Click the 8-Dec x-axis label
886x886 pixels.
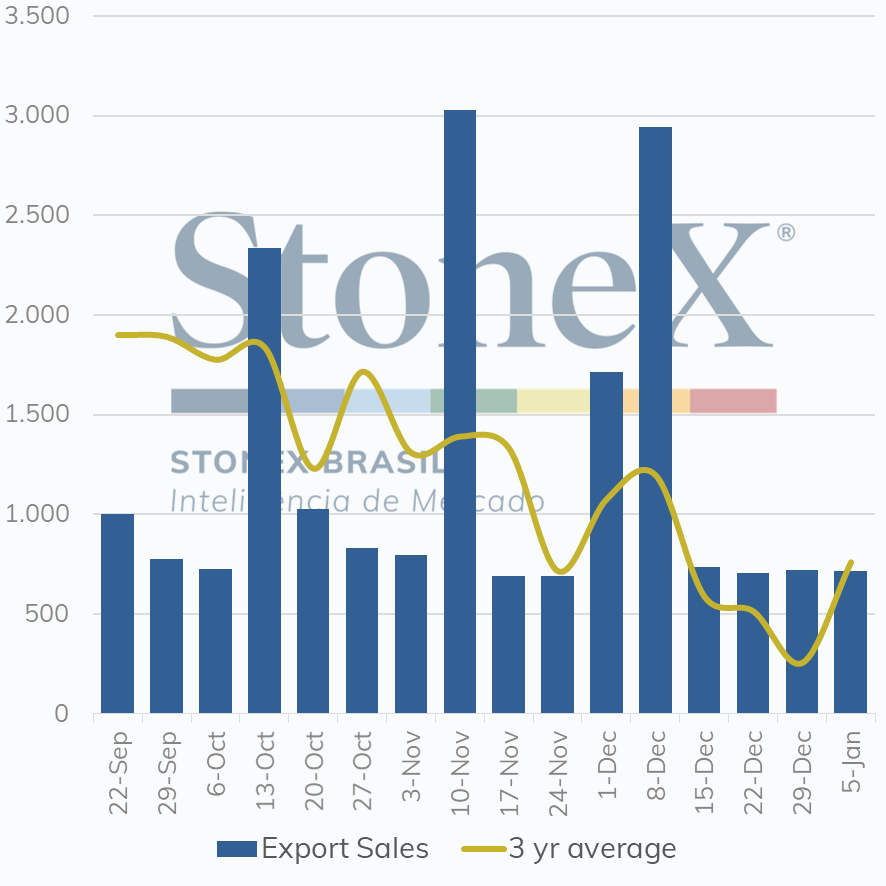(656, 765)
